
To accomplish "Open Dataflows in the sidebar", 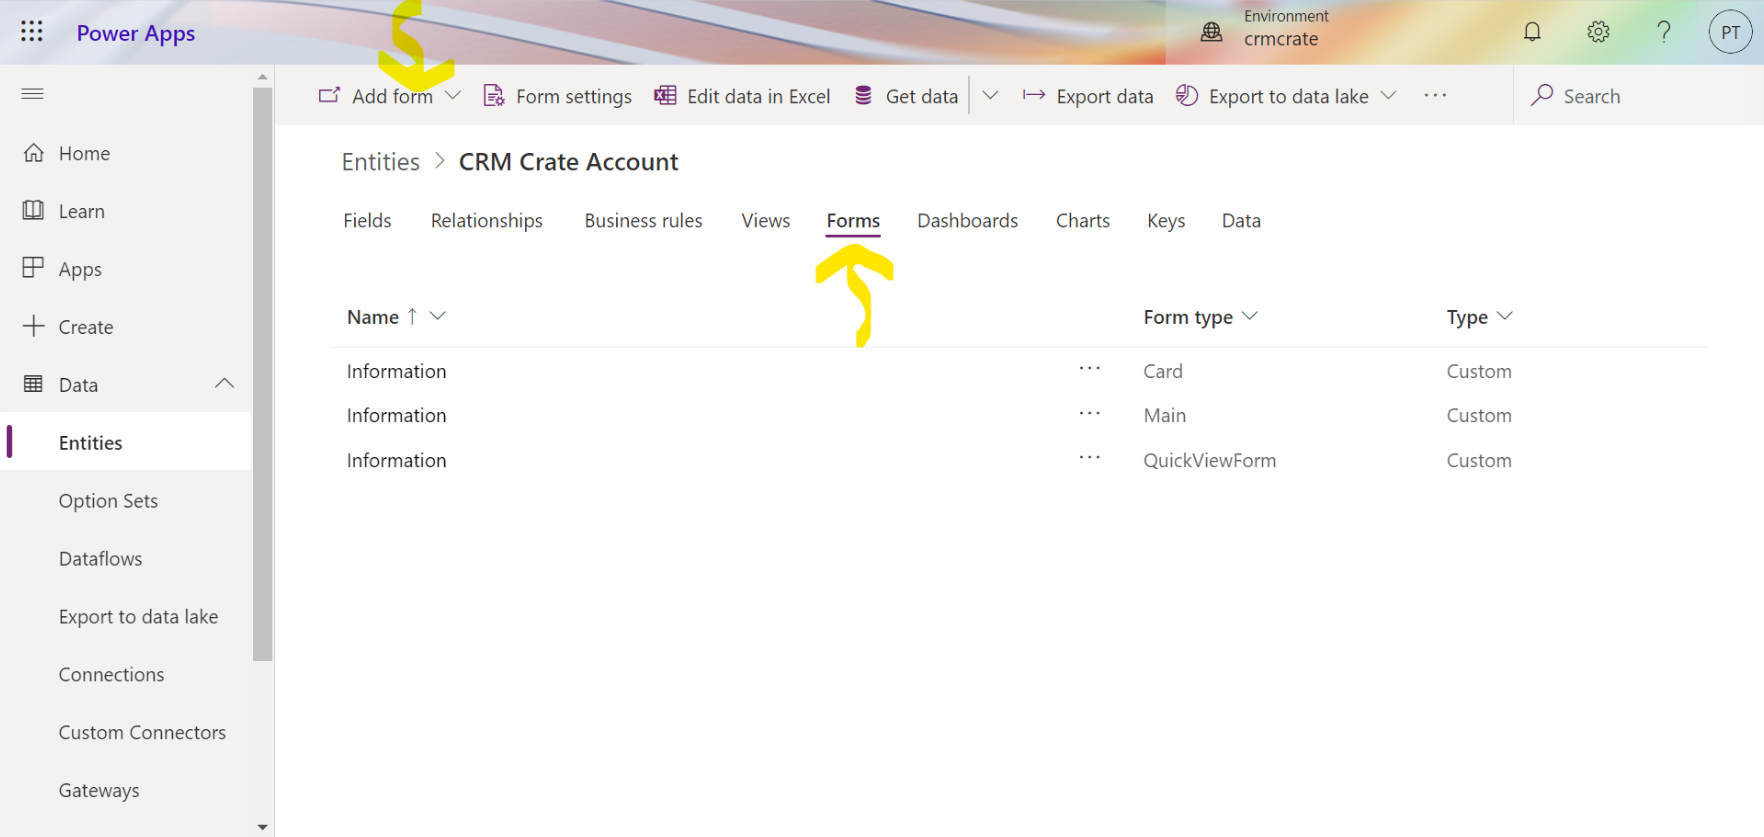I will coord(126,559).
